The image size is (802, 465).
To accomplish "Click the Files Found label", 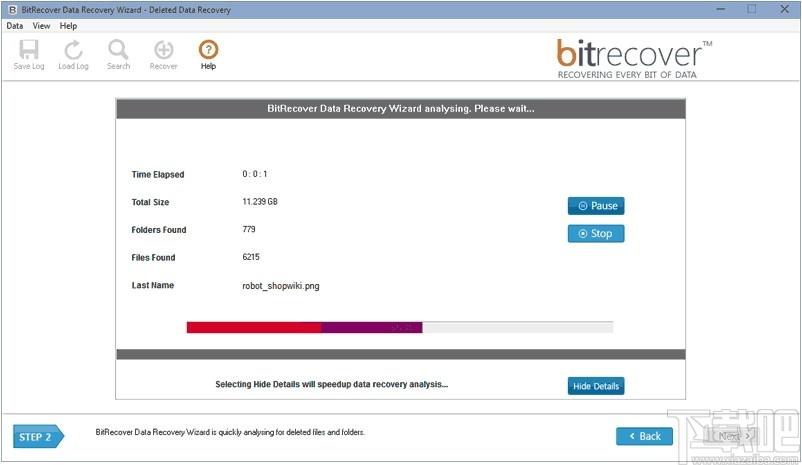I will tap(153, 257).
